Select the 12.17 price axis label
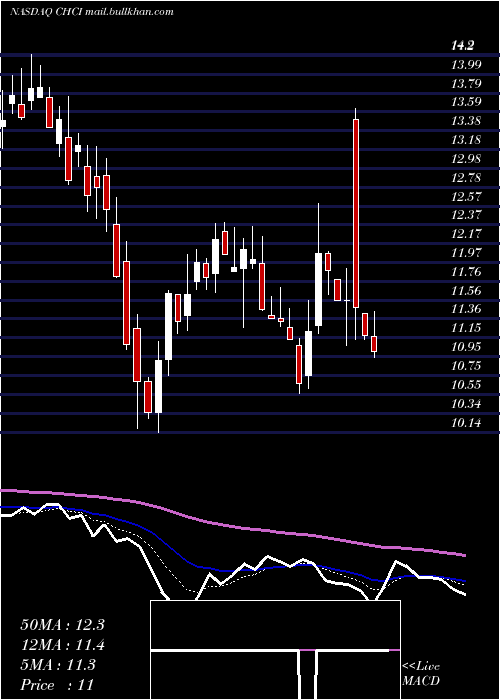Viewport: 500px width, 700px height. [466, 234]
